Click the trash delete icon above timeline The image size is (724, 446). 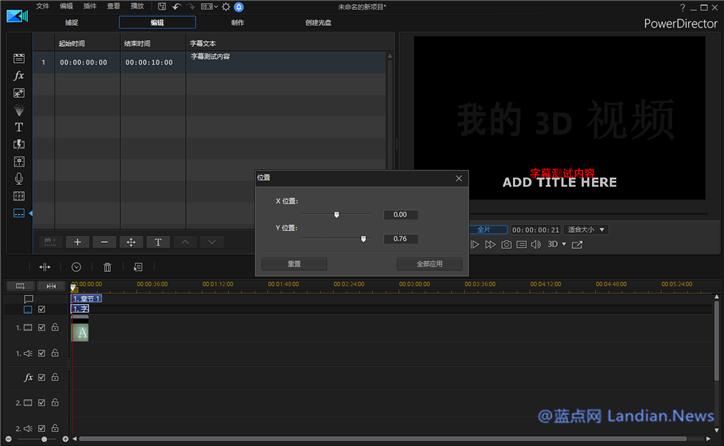coord(108,267)
